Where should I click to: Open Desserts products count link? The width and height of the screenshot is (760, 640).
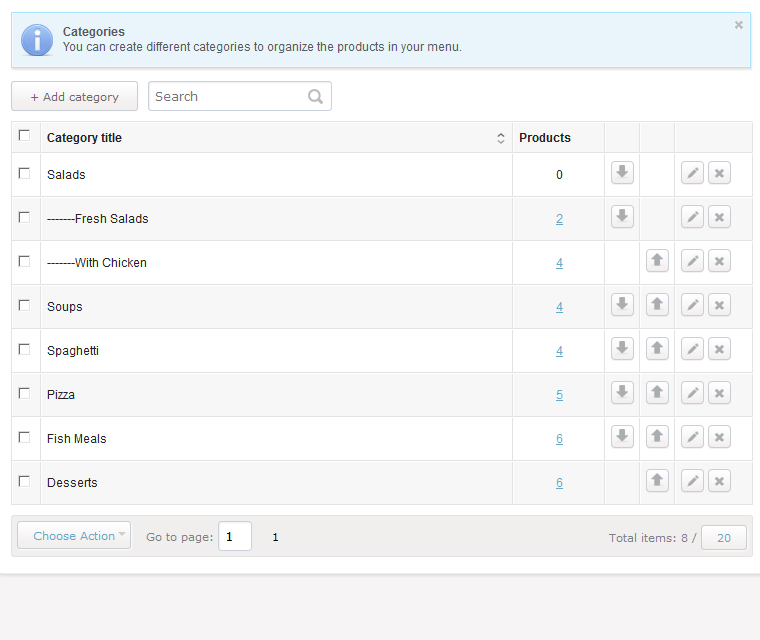click(559, 483)
